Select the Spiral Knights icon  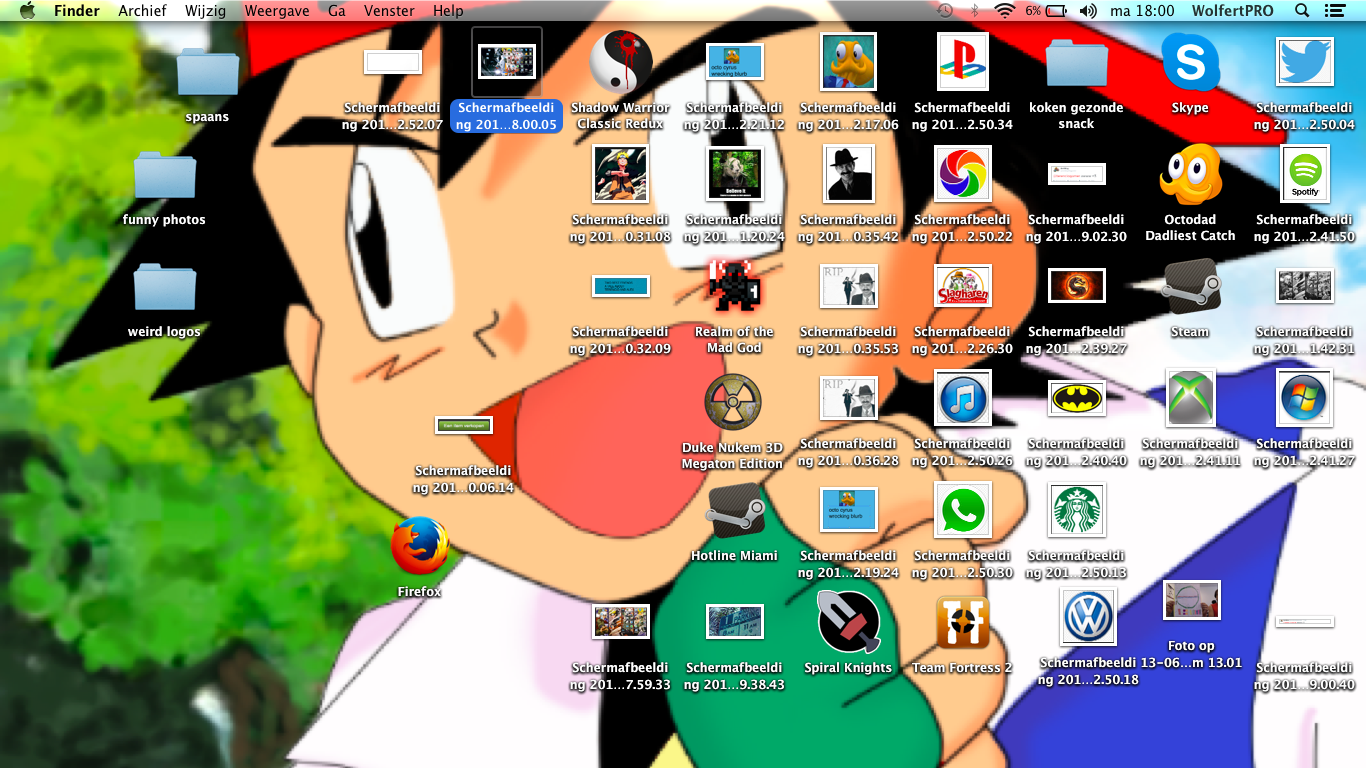pyautogui.click(x=848, y=623)
